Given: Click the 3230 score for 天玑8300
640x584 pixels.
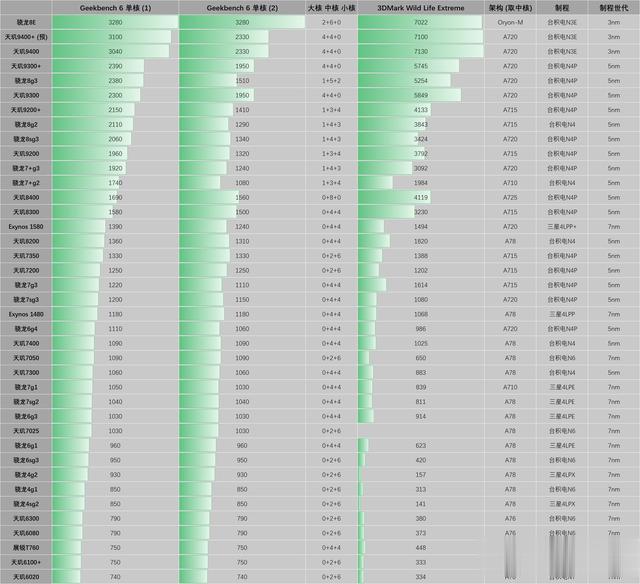Looking at the screenshot, I should pos(421,212).
